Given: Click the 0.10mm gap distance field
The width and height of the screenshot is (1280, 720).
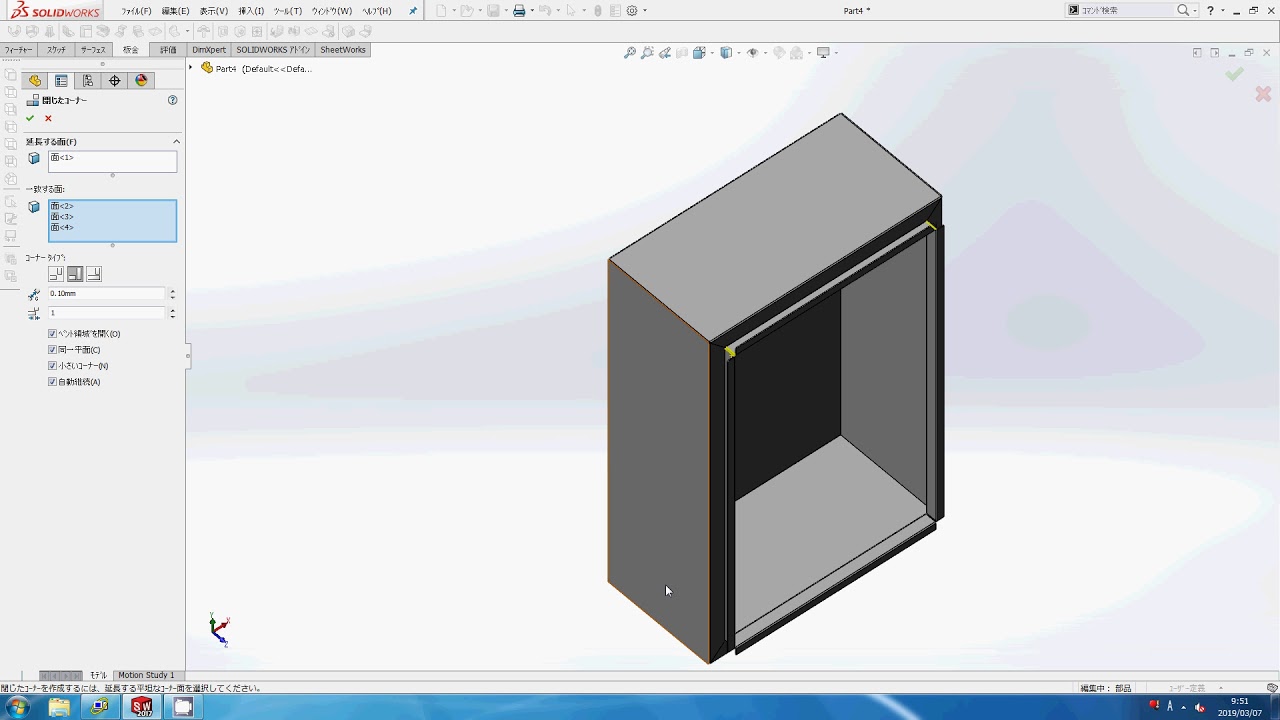Looking at the screenshot, I should [106, 294].
